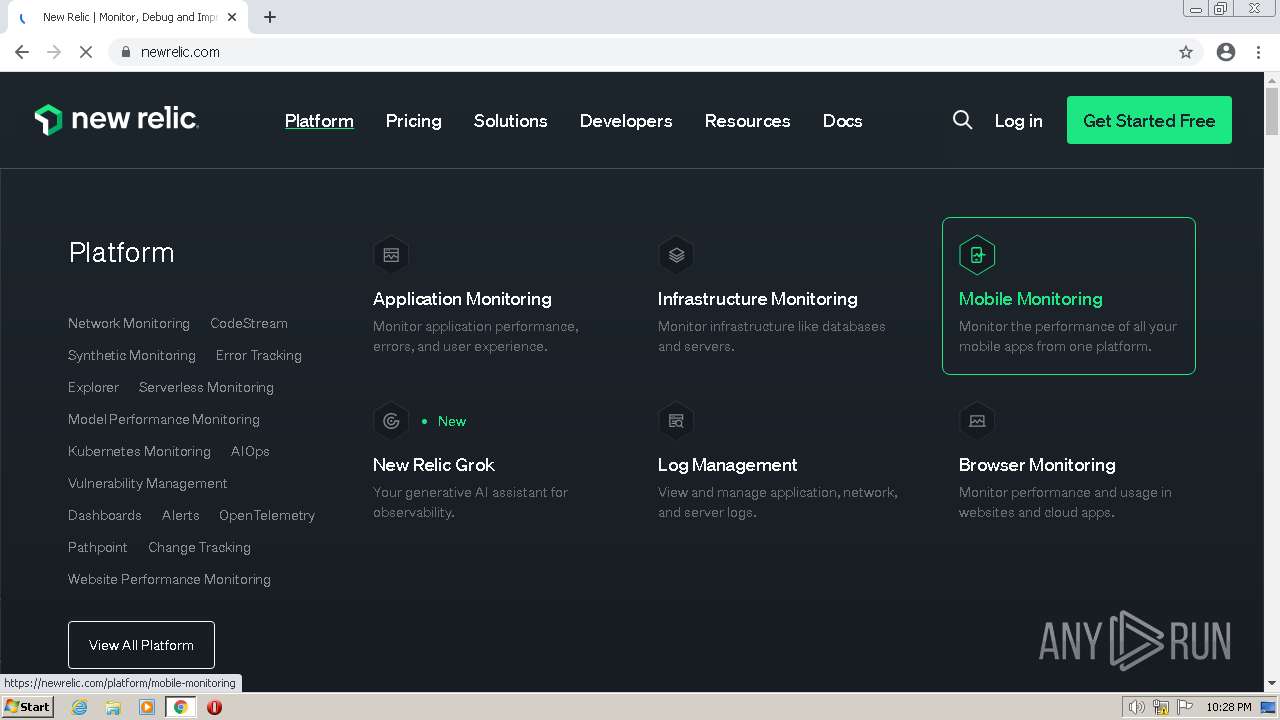The image size is (1280, 720).
Task: Open the Windows Start menu
Action: [x=28, y=707]
